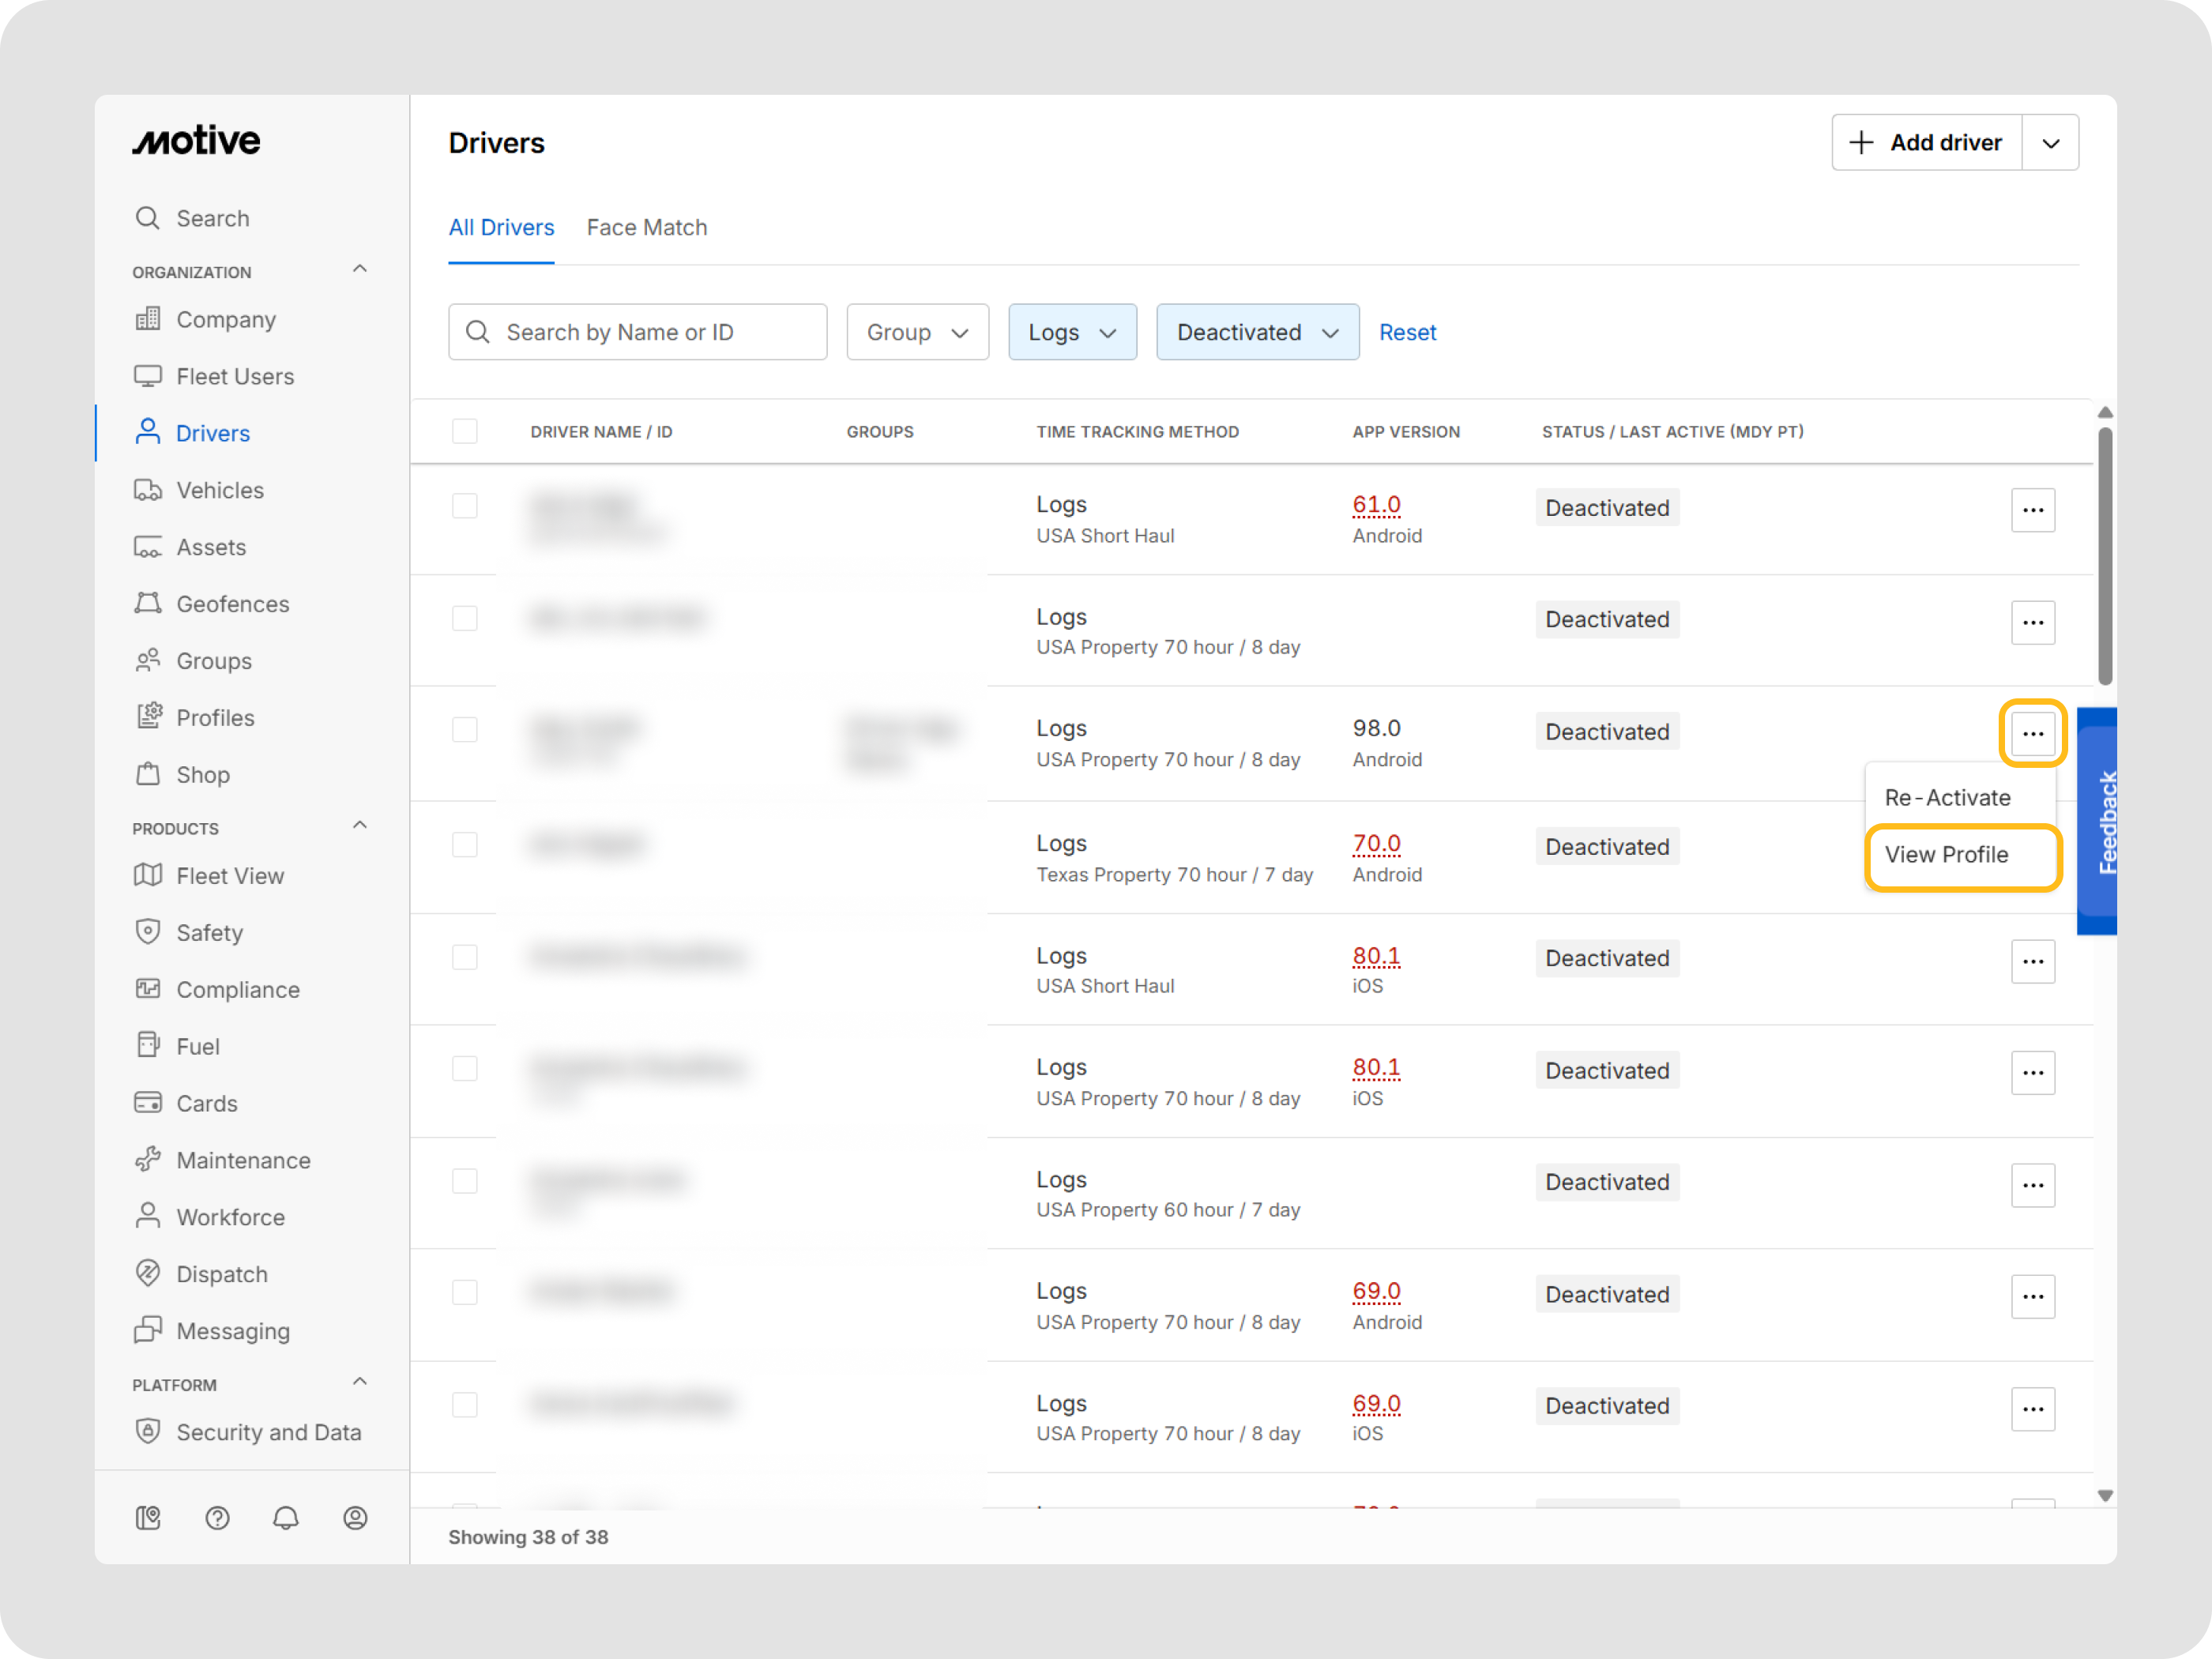Click the map location icon in bottom bar
The height and width of the screenshot is (1659, 2212).
[148, 1518]
